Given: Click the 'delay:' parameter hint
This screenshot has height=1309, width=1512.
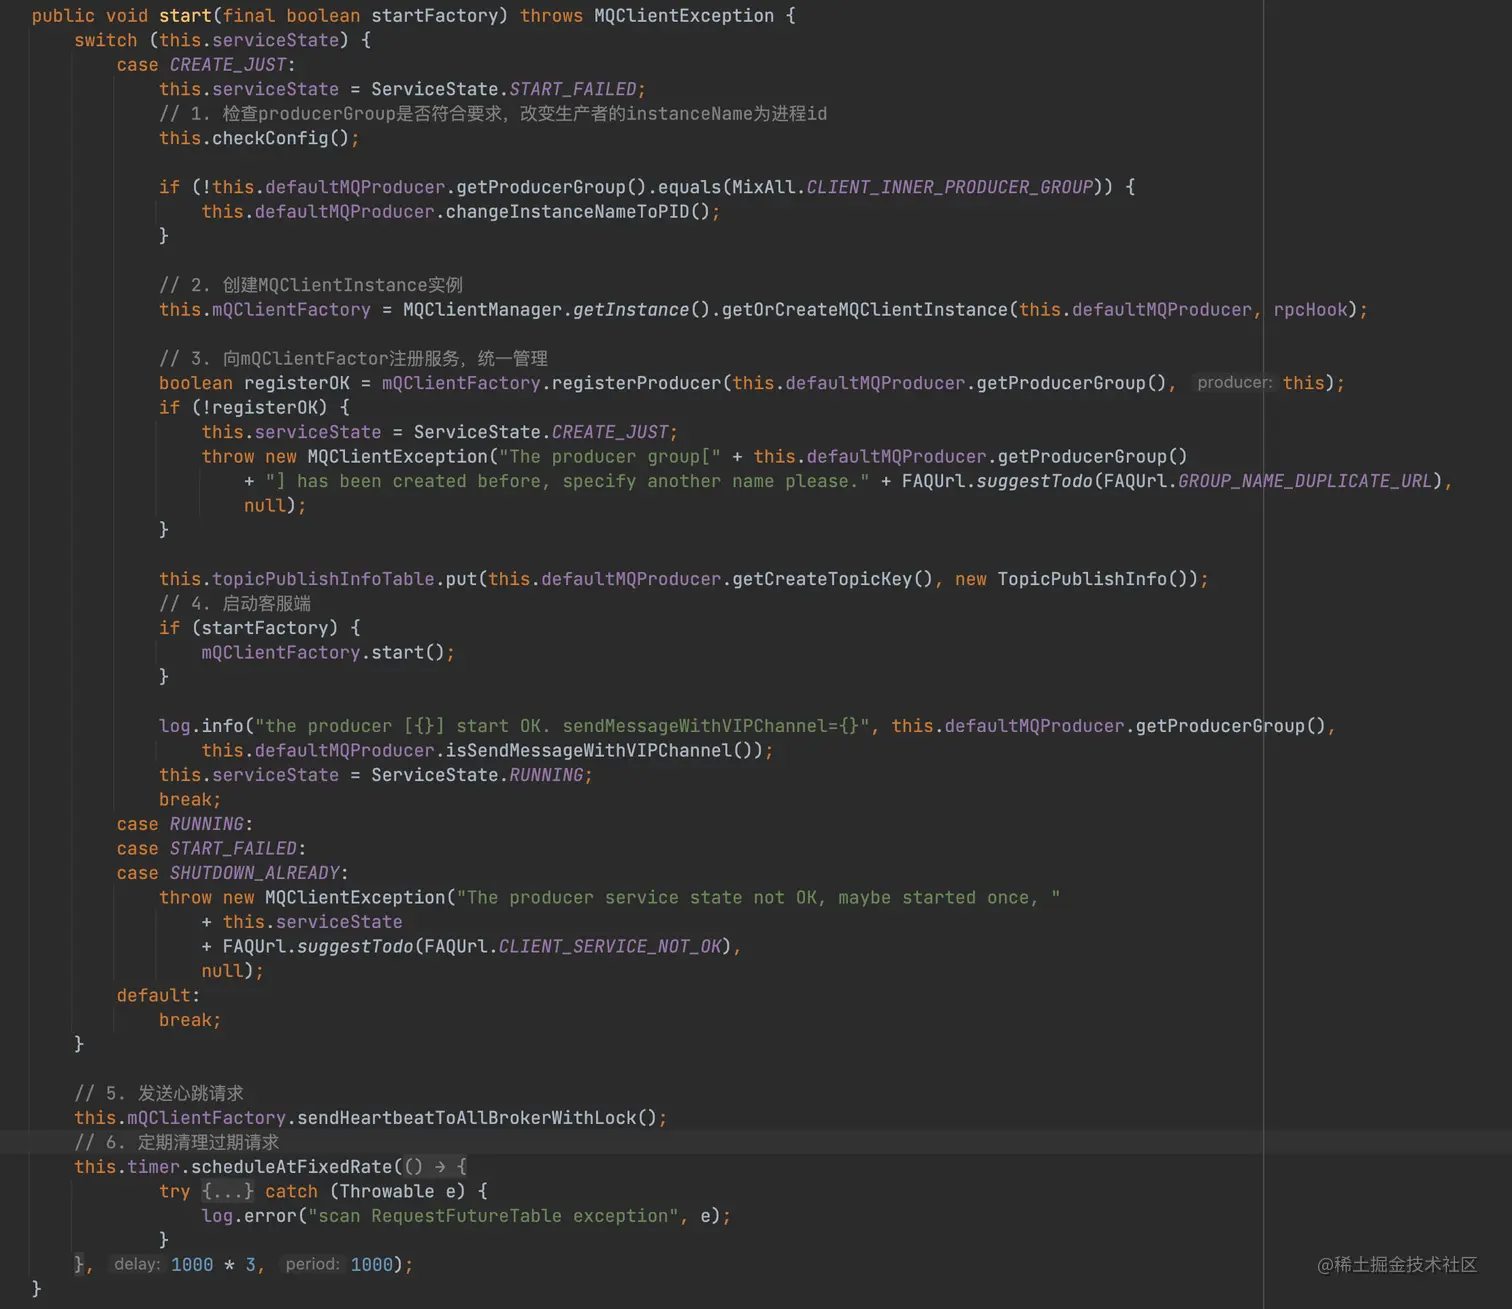Looking at the screenshot, I should coord(137,1265).
